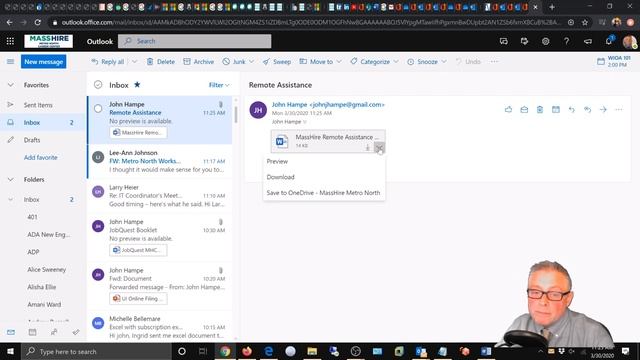The height and width of the screenshot is (360, 640).
Task: Collapse the Favorites section chevron
Action: click(11, 85)
